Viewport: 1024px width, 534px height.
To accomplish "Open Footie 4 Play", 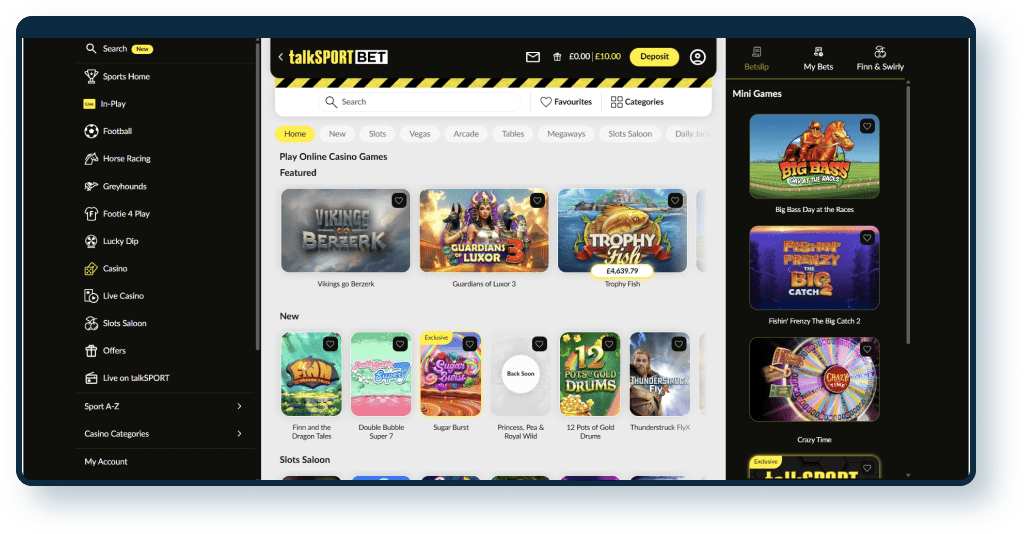I will [x=117, y=213].
